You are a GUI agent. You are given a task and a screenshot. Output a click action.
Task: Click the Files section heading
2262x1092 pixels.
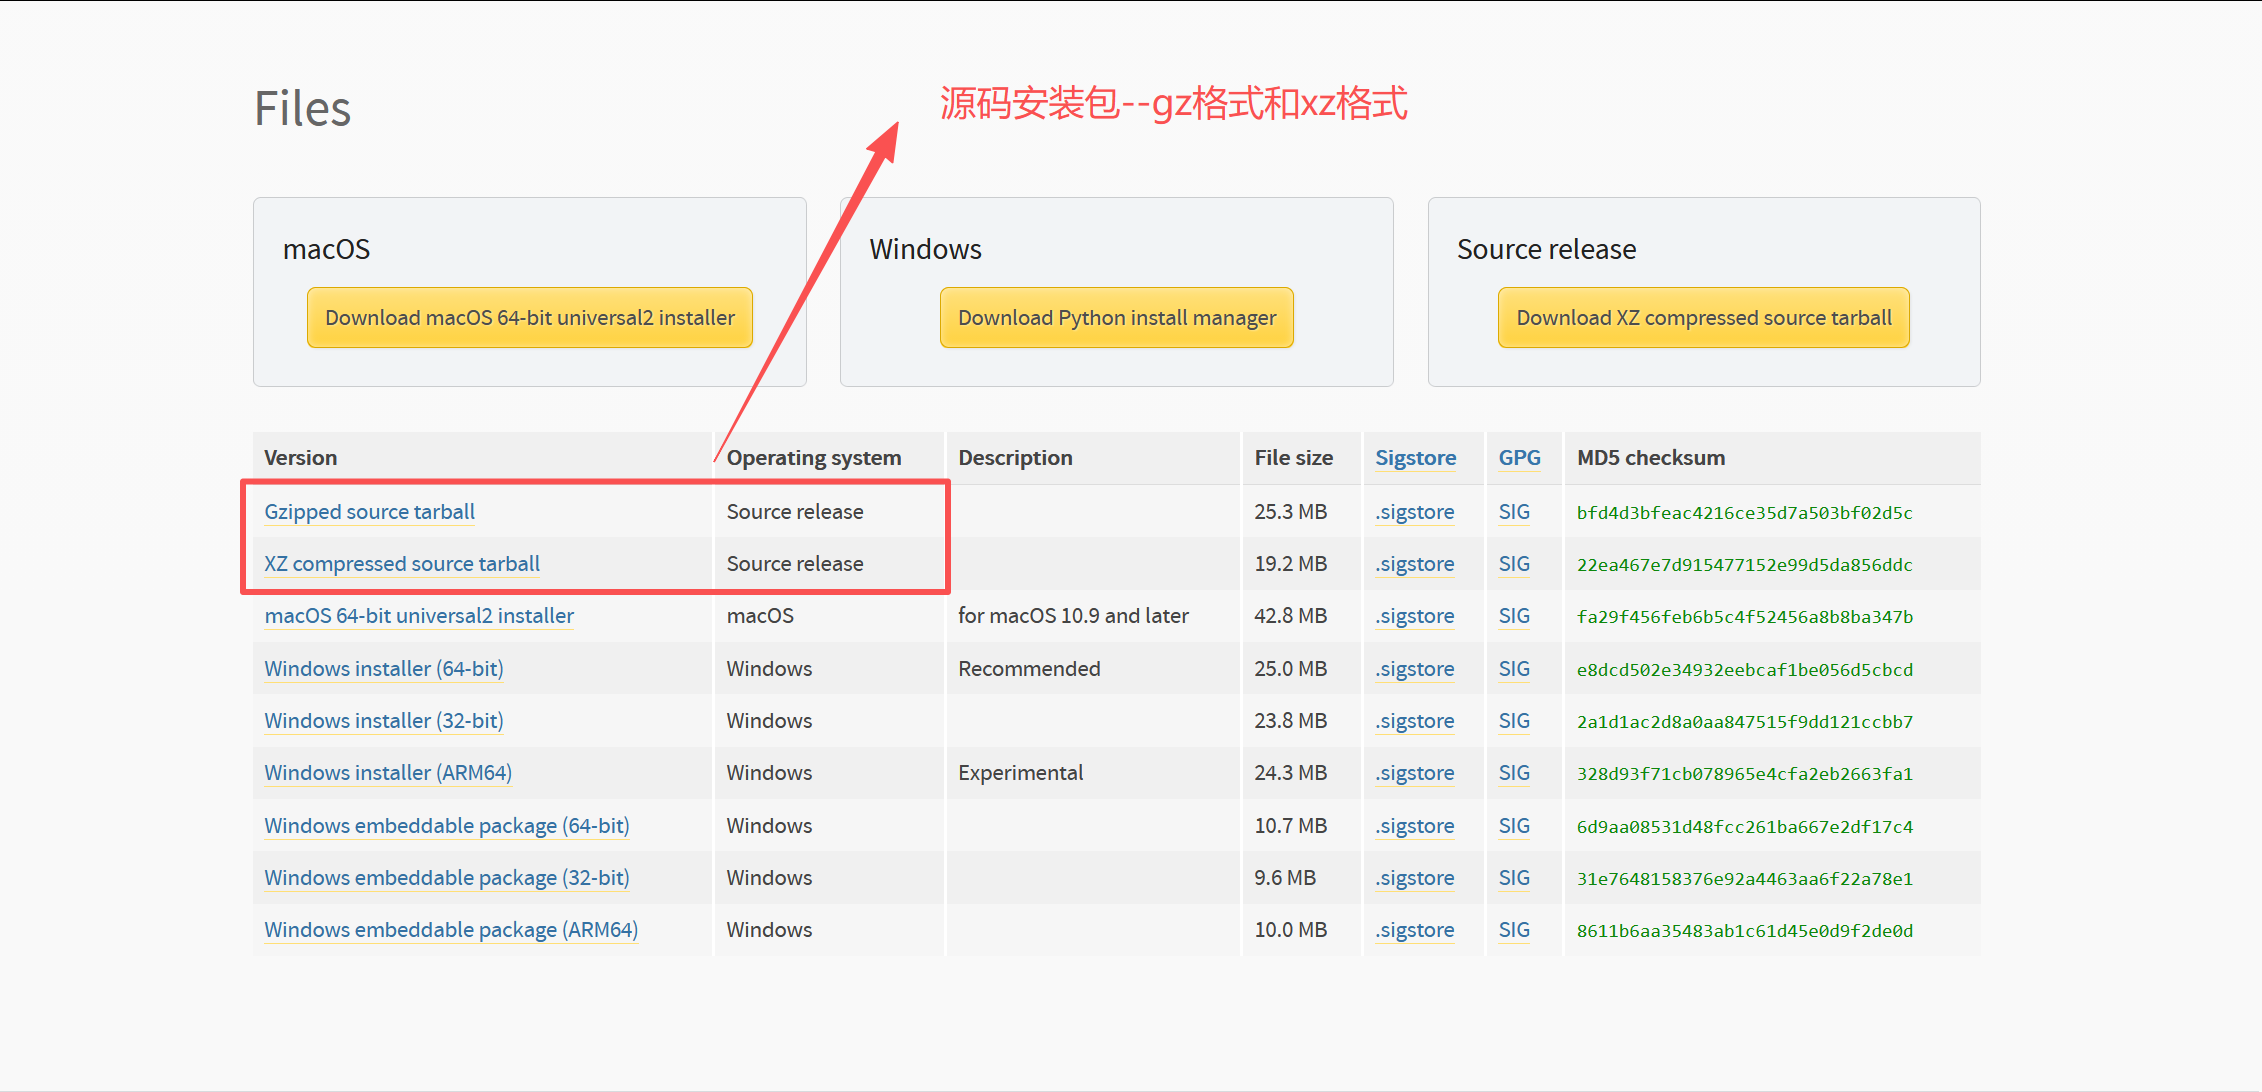[302, 108]
